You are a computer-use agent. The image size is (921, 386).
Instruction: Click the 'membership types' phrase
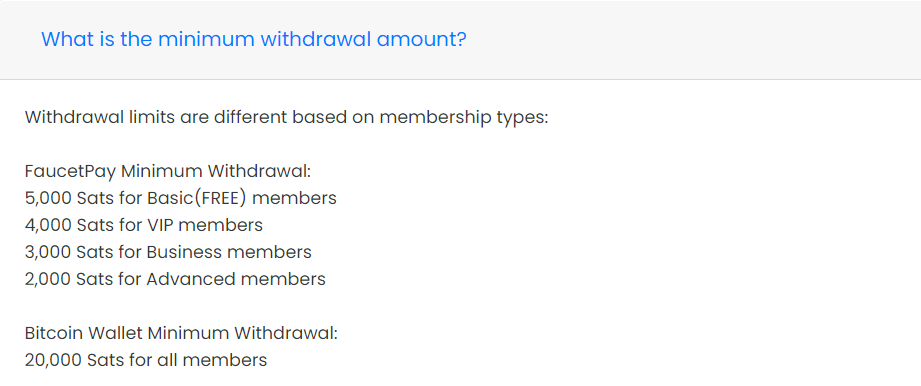(463, 118)
